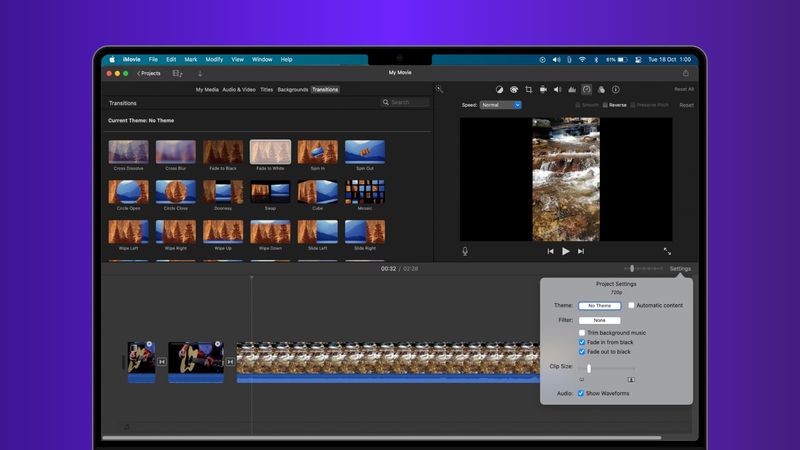Select the Mosaic transition
Image resolution: width=800 pixels, height=450 pixels.
[x=365, y=192]
